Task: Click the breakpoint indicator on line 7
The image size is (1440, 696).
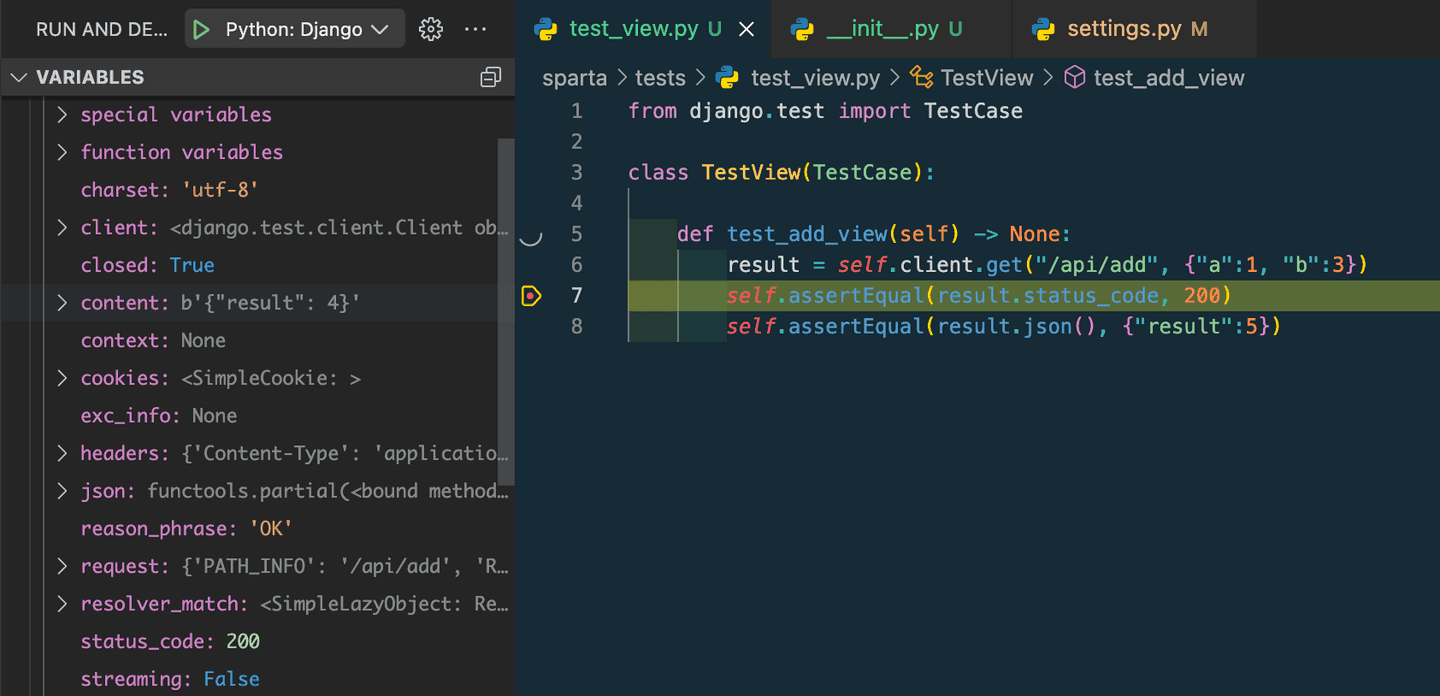Action: point(531,296)
